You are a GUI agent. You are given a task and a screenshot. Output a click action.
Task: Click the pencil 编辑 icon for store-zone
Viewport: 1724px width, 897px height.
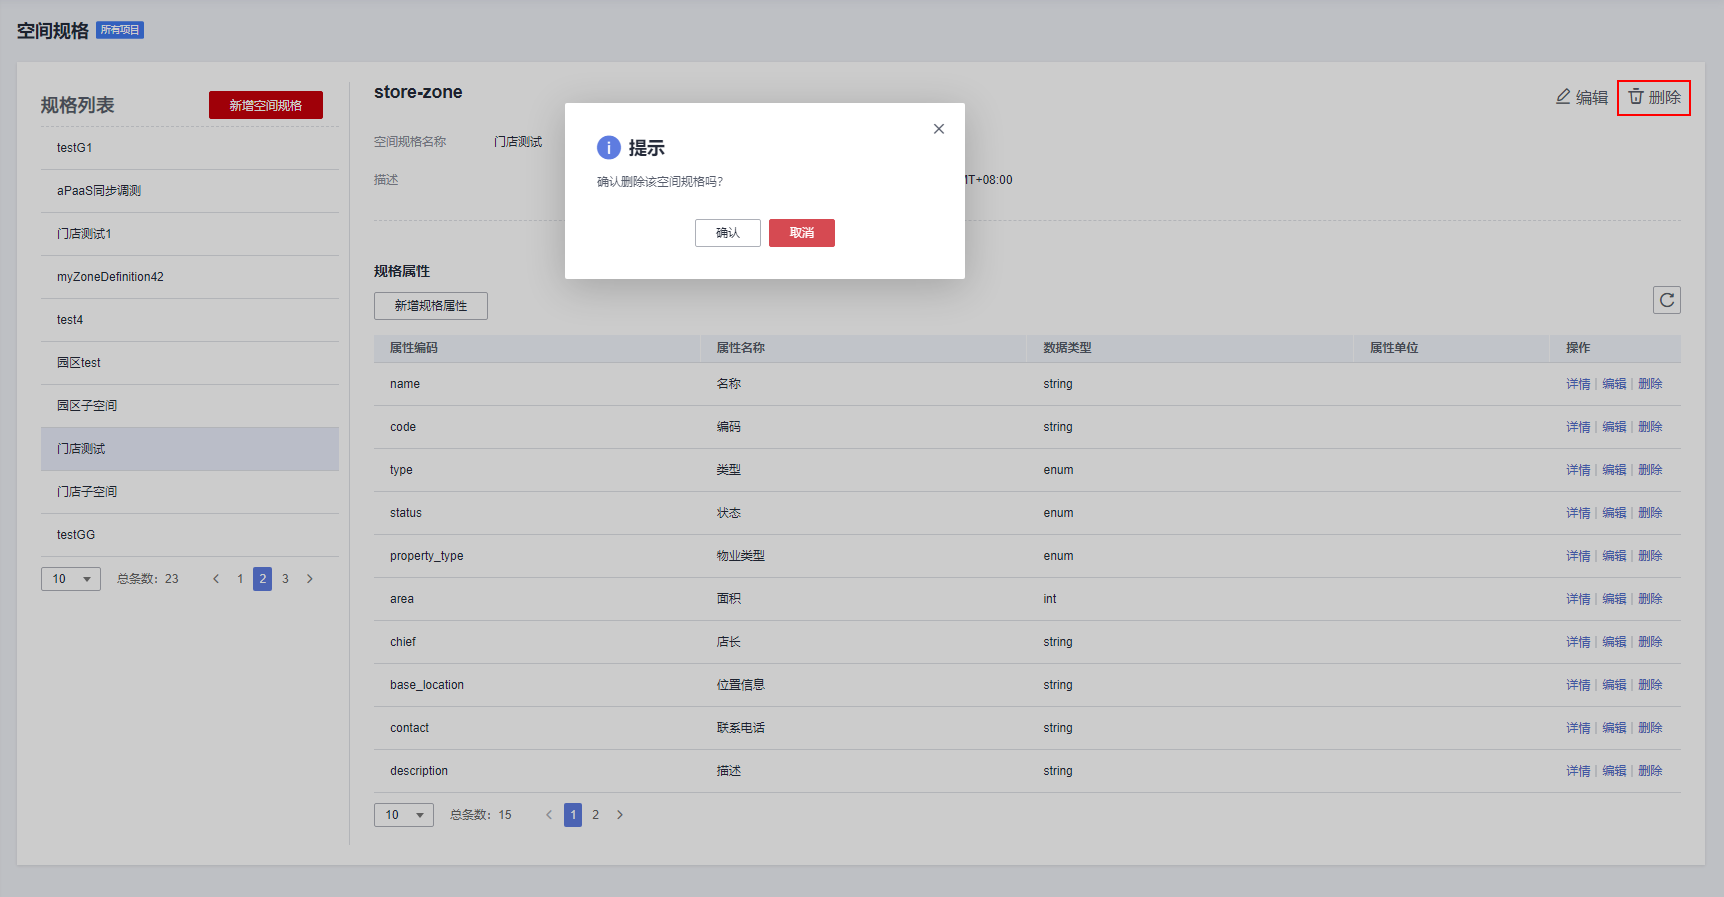pos(1563,97)
